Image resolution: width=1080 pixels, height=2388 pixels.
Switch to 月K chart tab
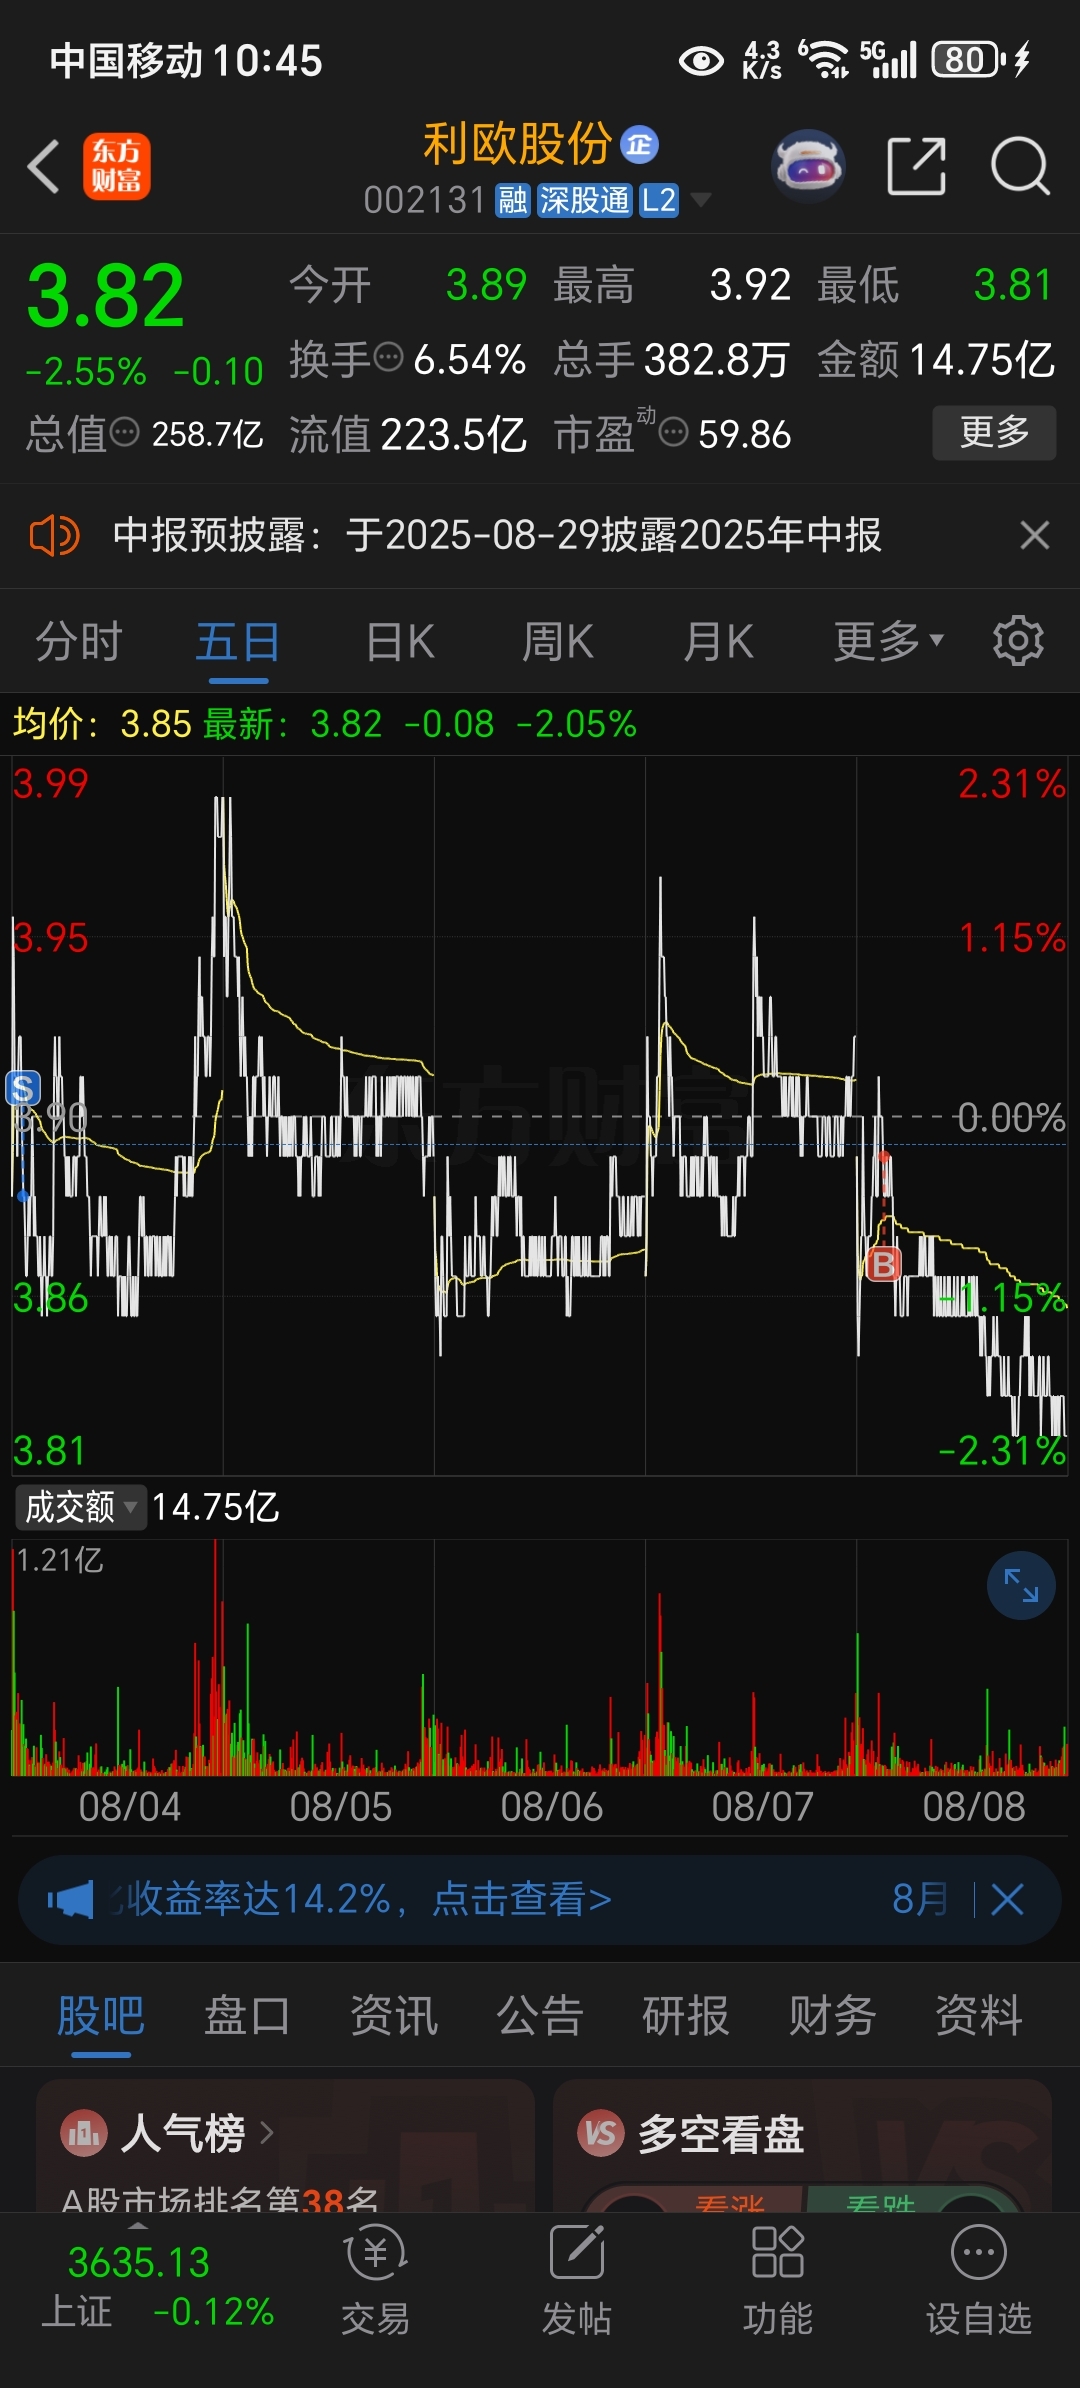(x=718, y=642)
